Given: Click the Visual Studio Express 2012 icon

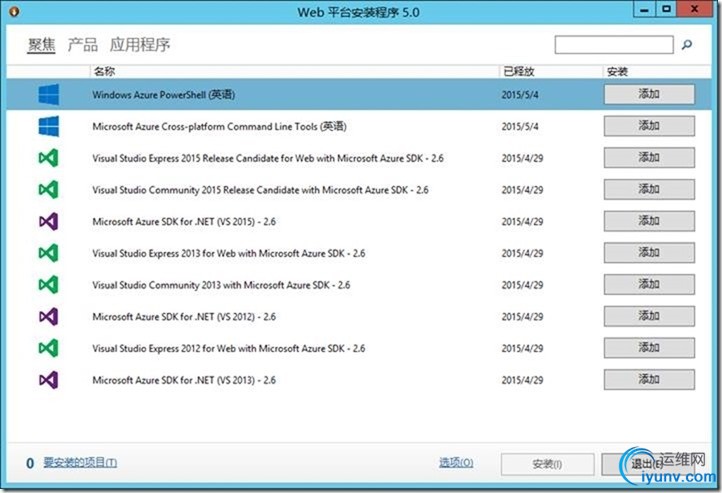Looking at the screenshot, I should (x=48, y=348).
